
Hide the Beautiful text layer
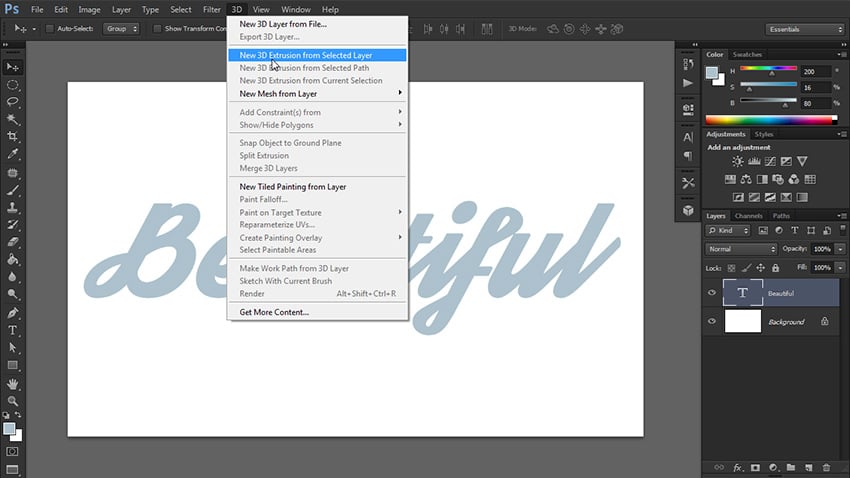[712, 293]
